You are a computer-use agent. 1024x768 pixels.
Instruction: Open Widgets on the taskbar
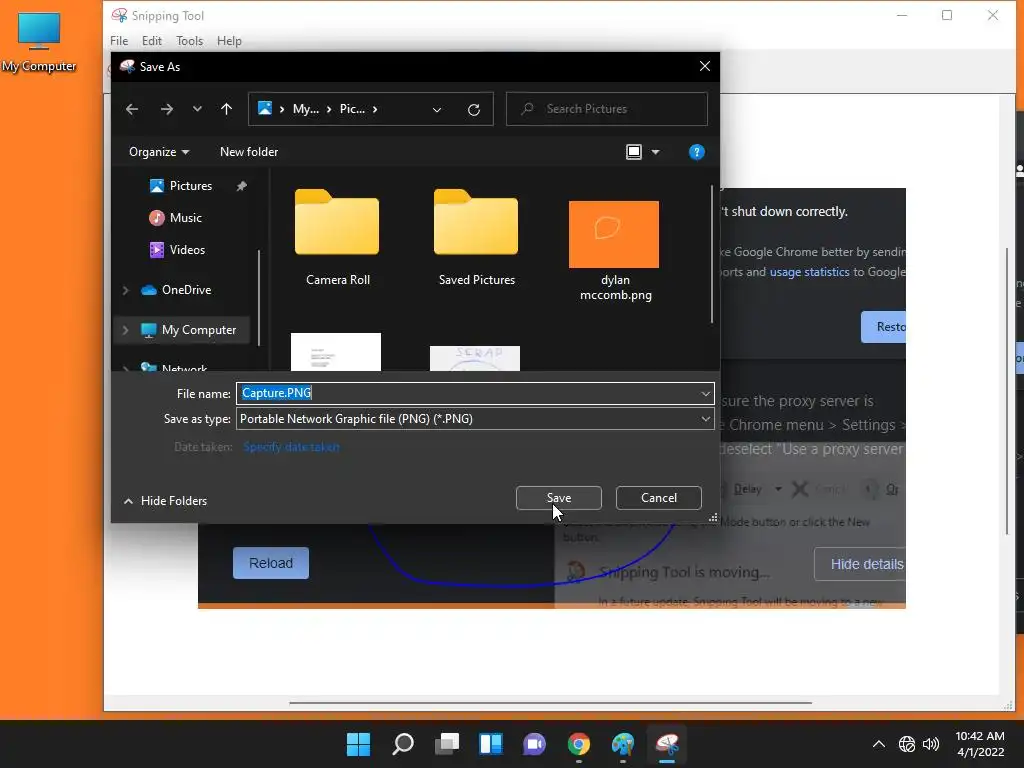coord(491,744)
